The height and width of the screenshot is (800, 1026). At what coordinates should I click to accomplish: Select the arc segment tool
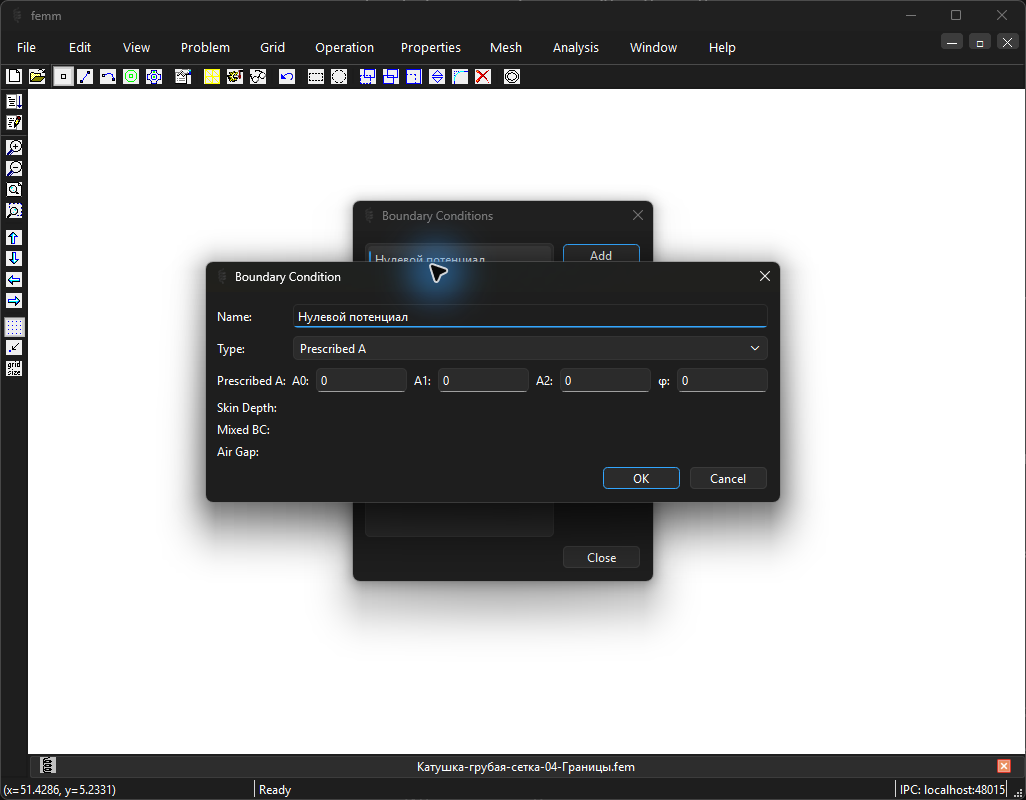[108, 77]
